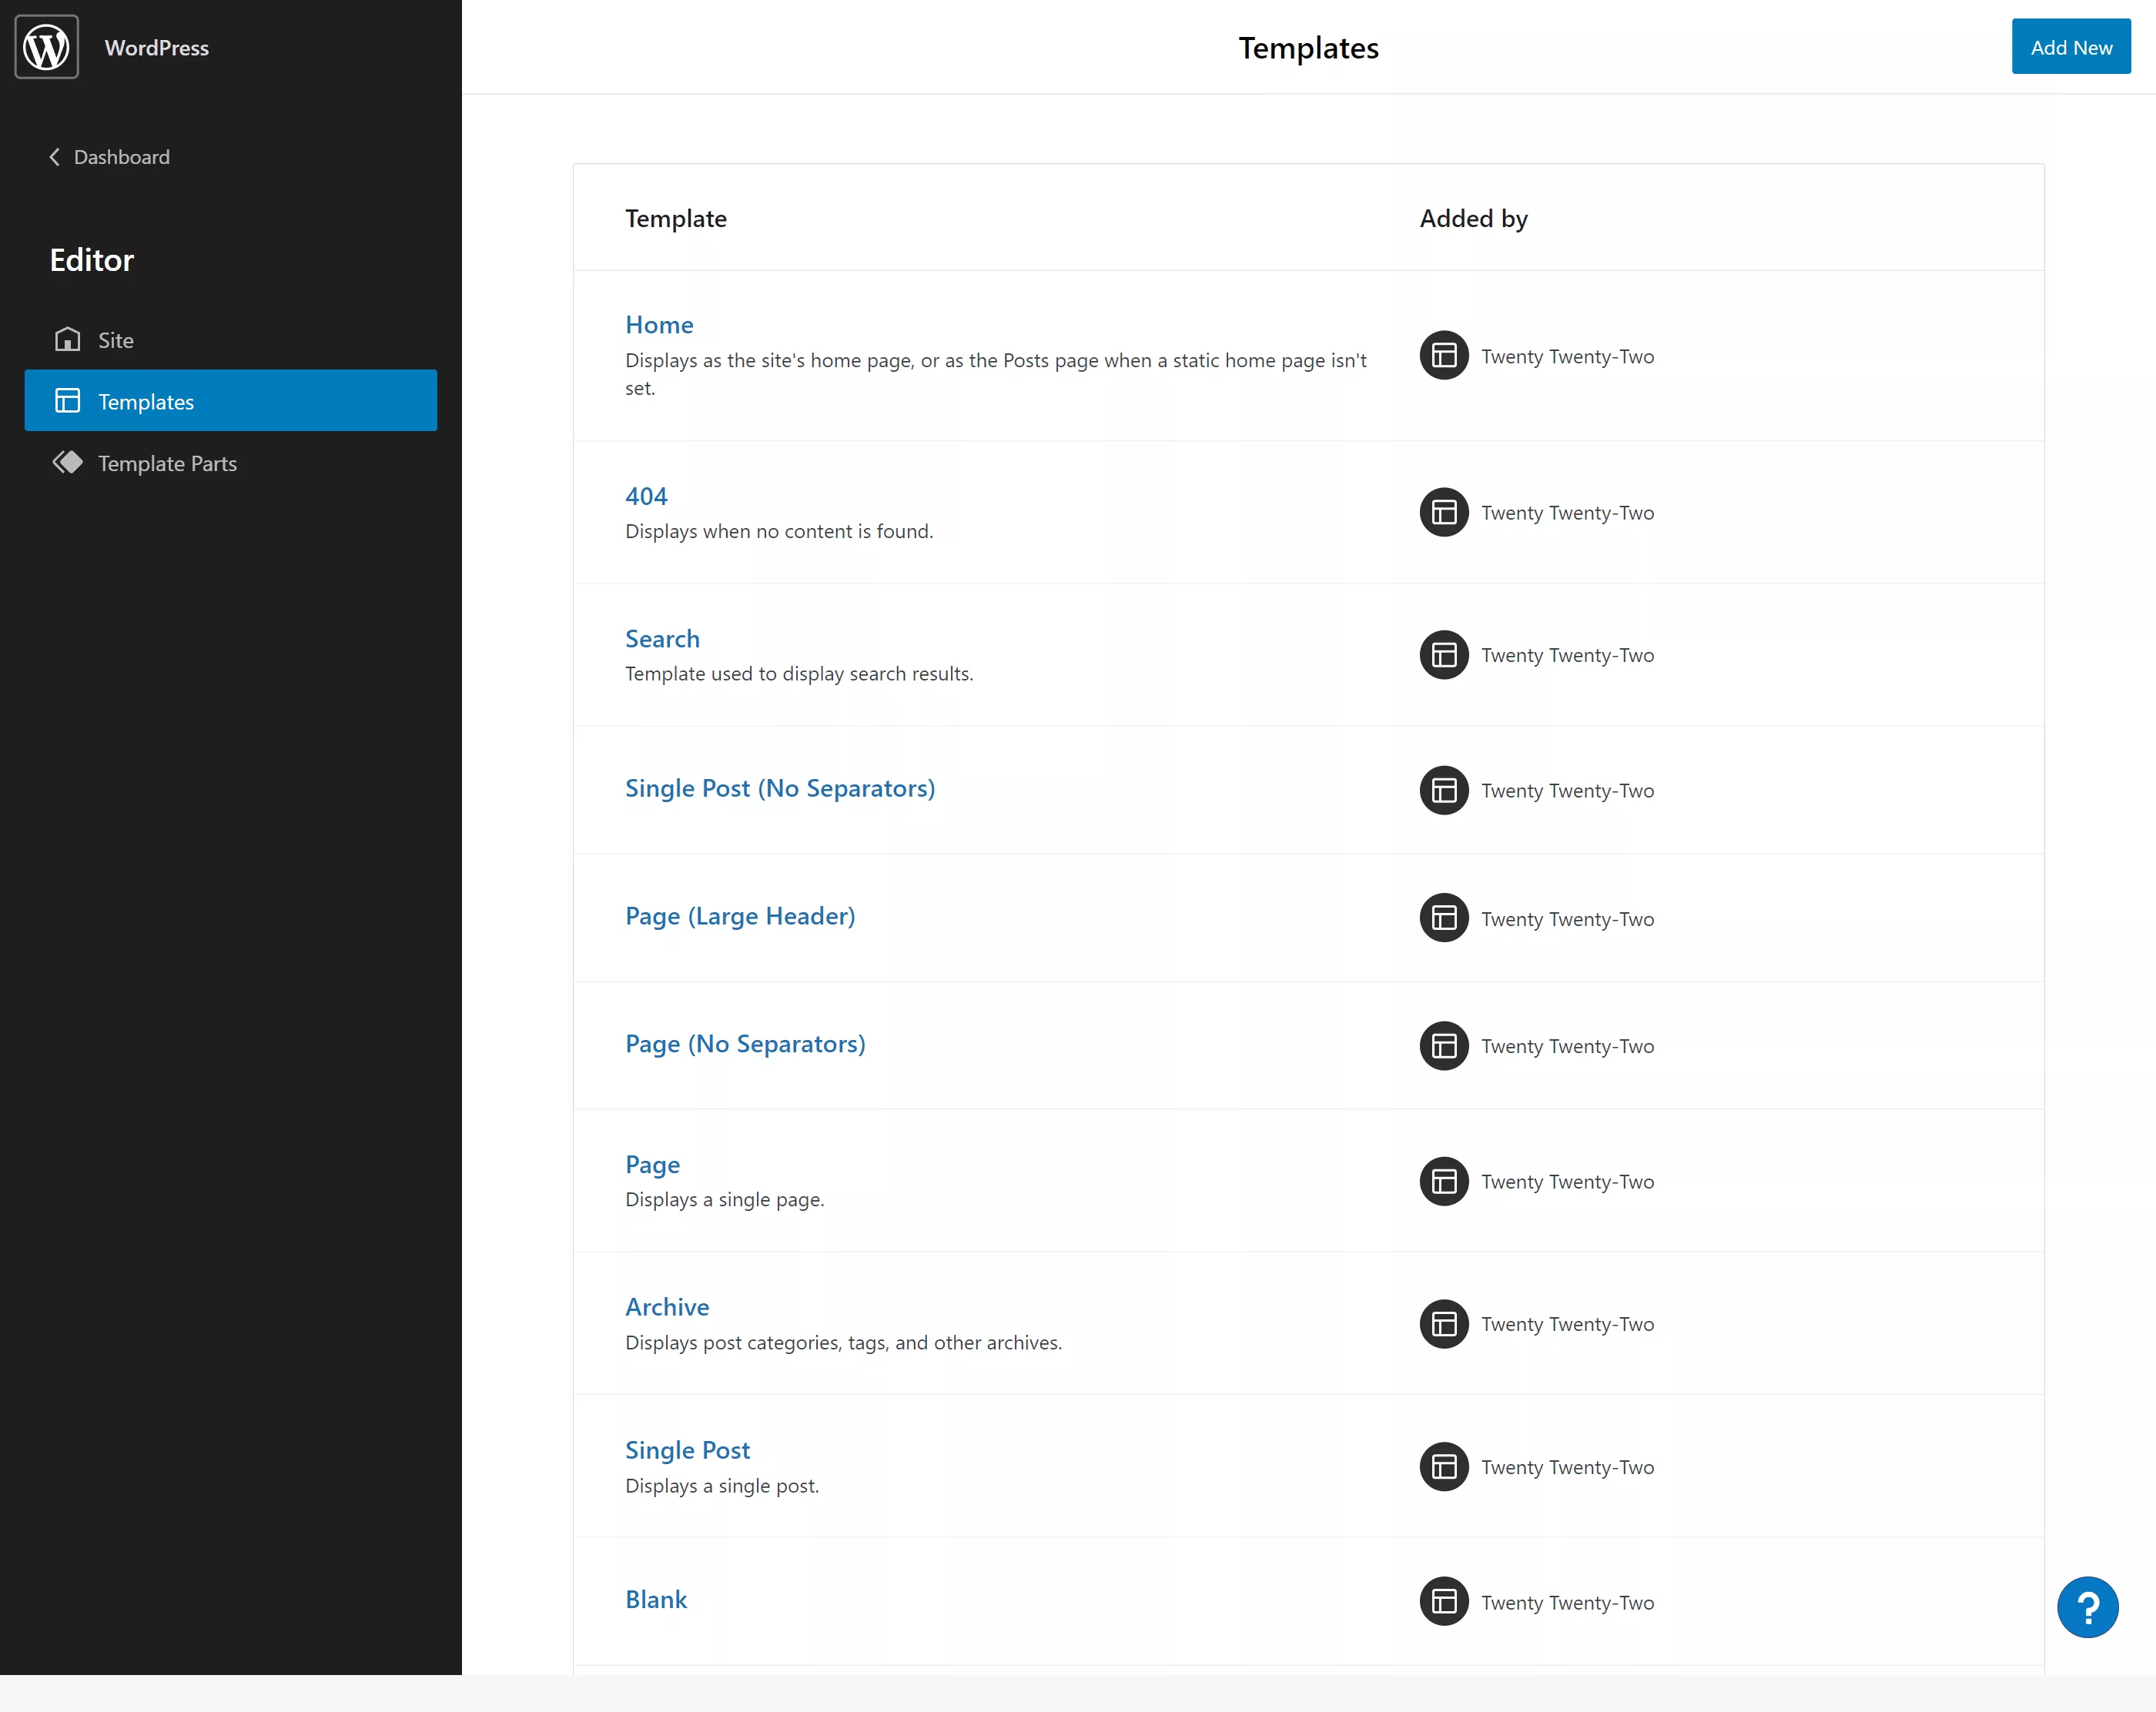Open the Single Post template
Viewport: 2156px width, 1712px height.
click(687, 1450)
